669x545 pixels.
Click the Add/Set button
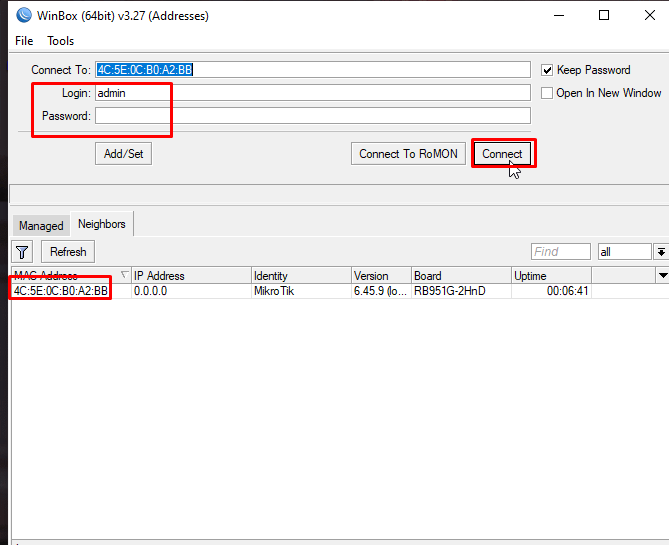point(123,154)
